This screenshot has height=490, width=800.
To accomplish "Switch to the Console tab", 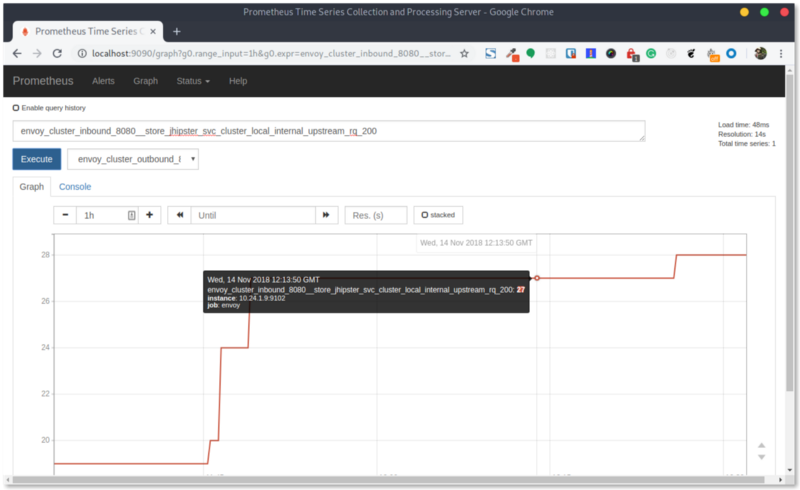I will [x=75, y=187].
